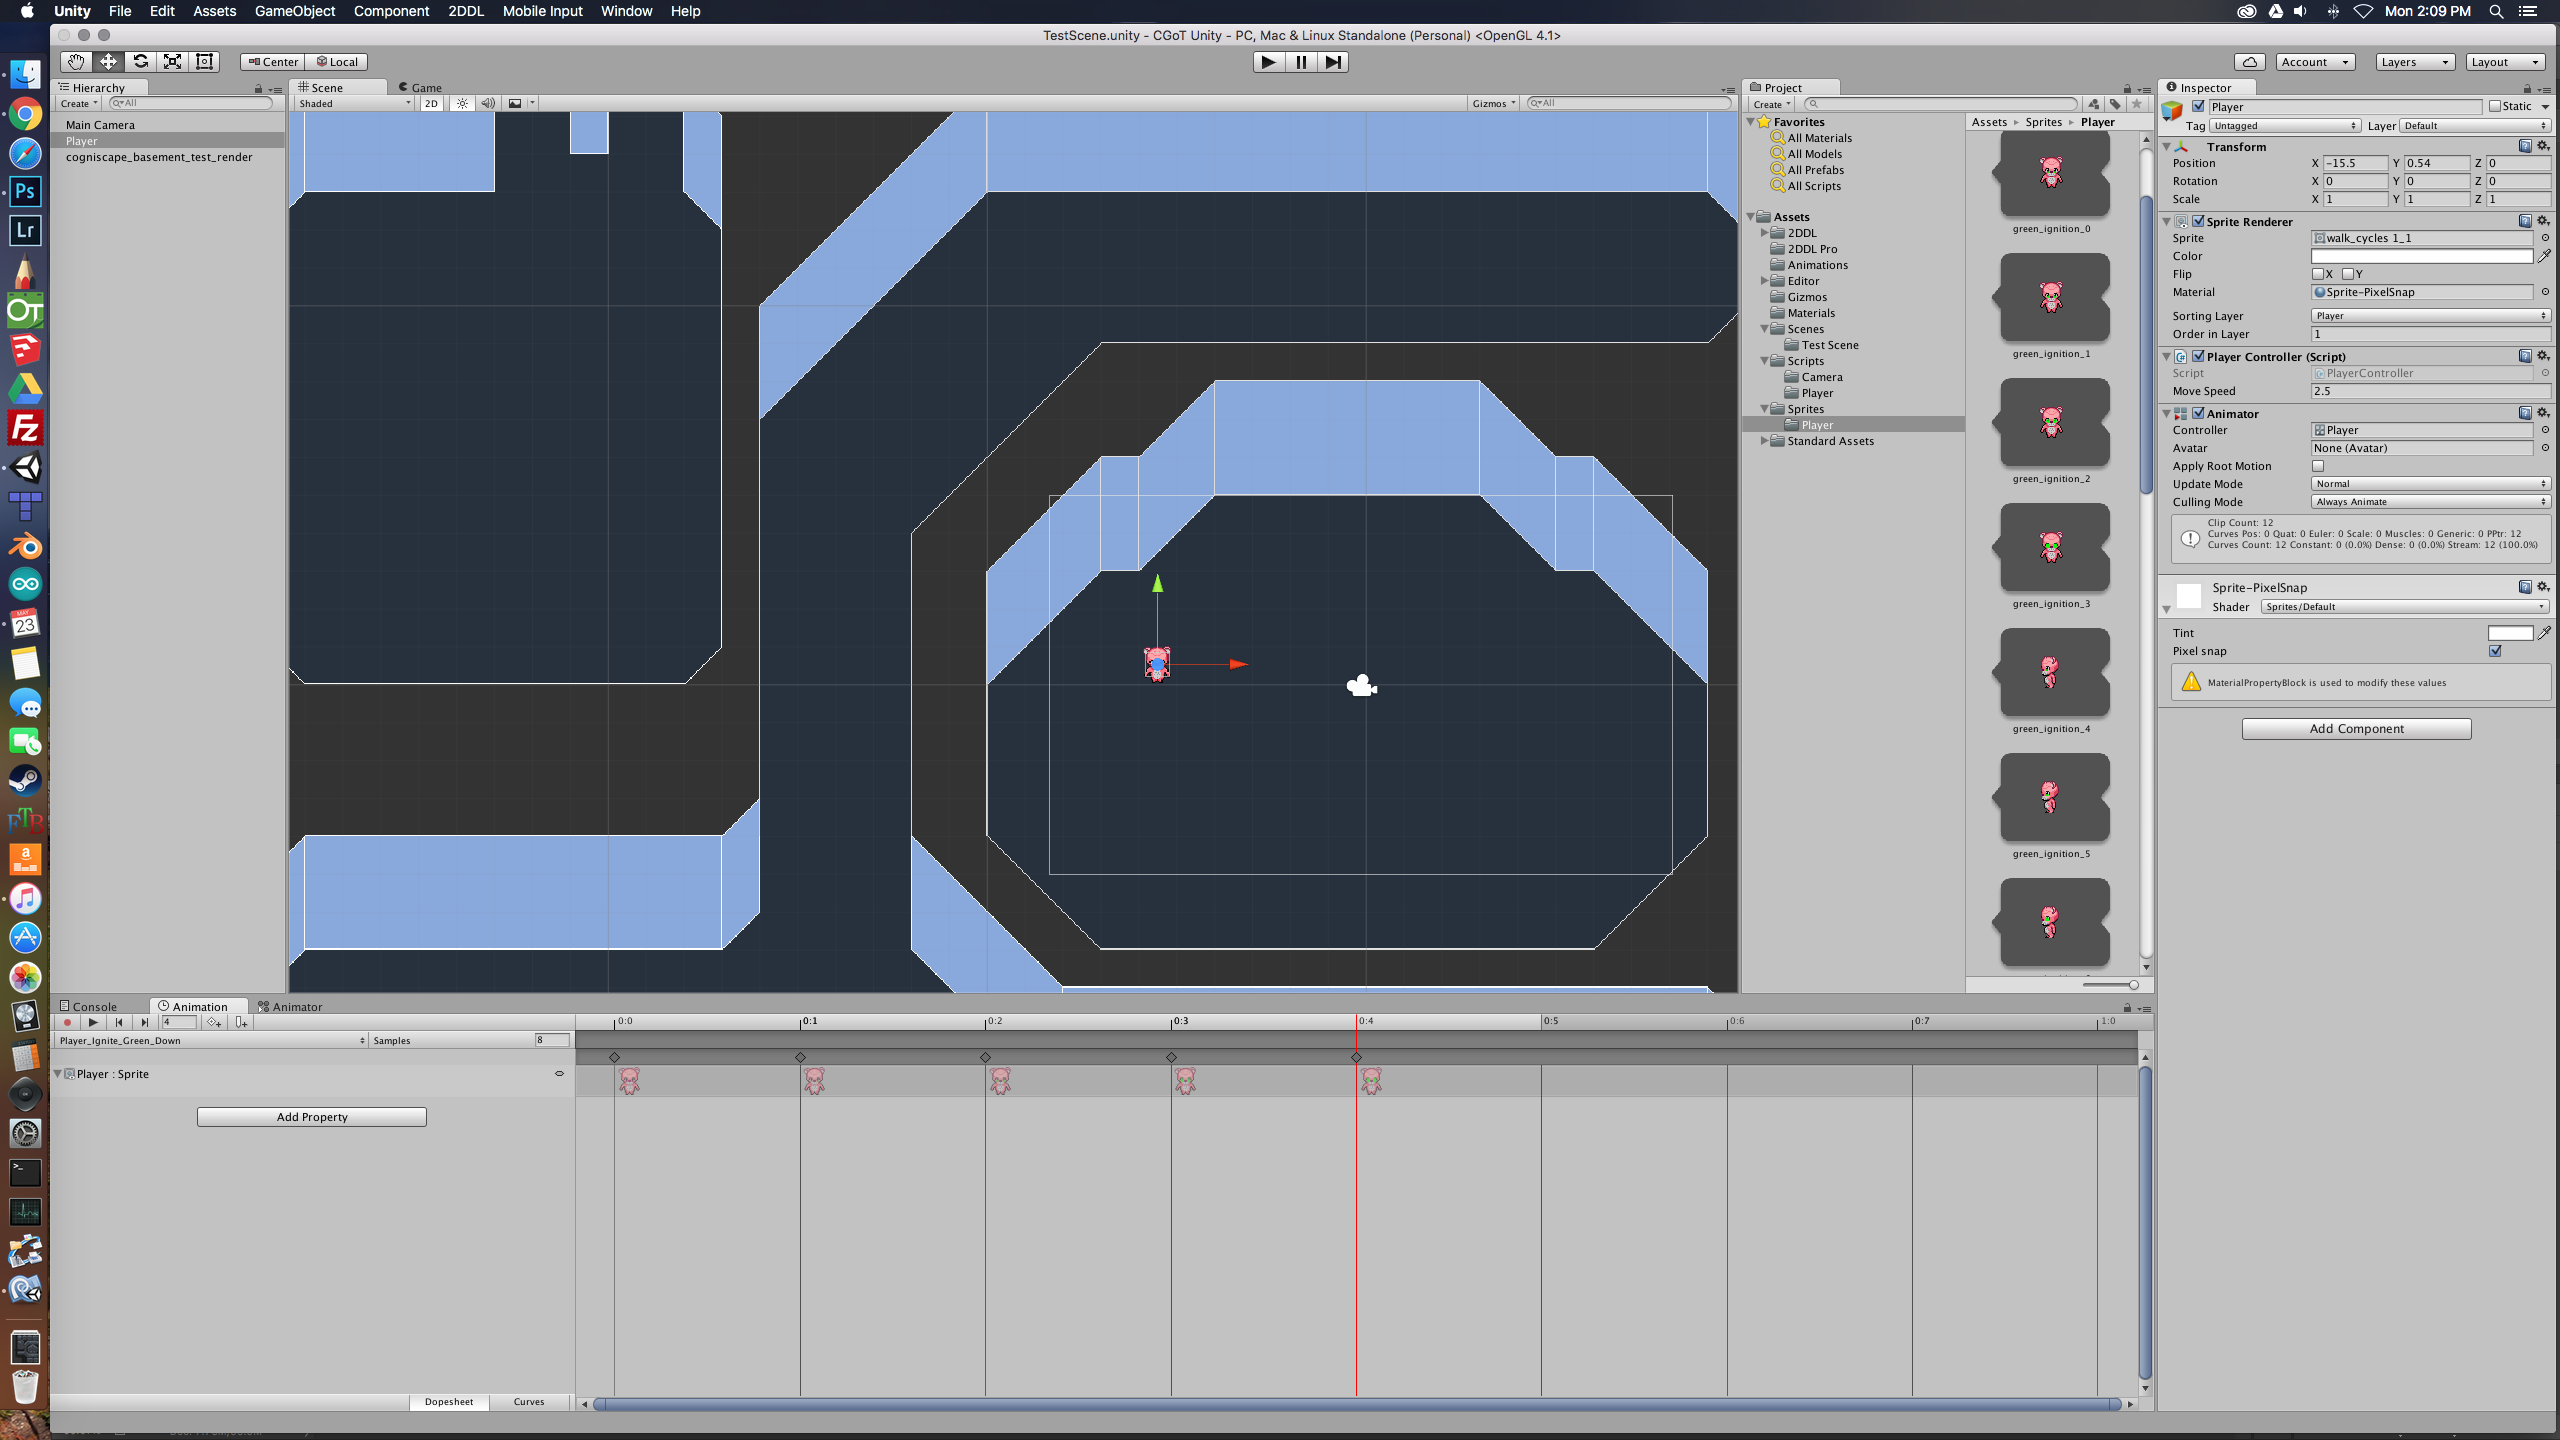Toggle Pixel snap checkbox
The width and height of the screenshot is (2560, 1440).
point(2495,651)
